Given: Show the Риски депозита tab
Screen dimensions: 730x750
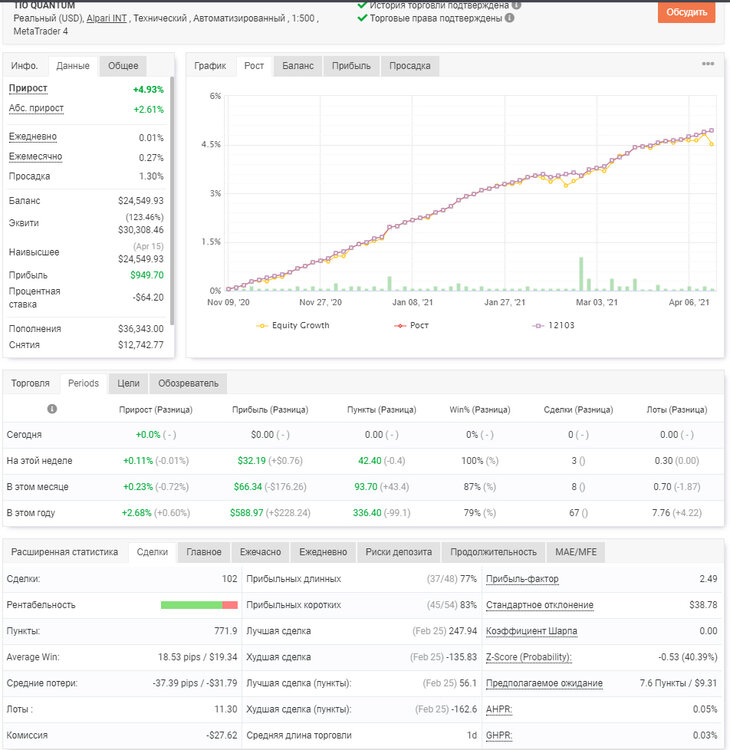Looking at the screenshot, I should (398, 552).
